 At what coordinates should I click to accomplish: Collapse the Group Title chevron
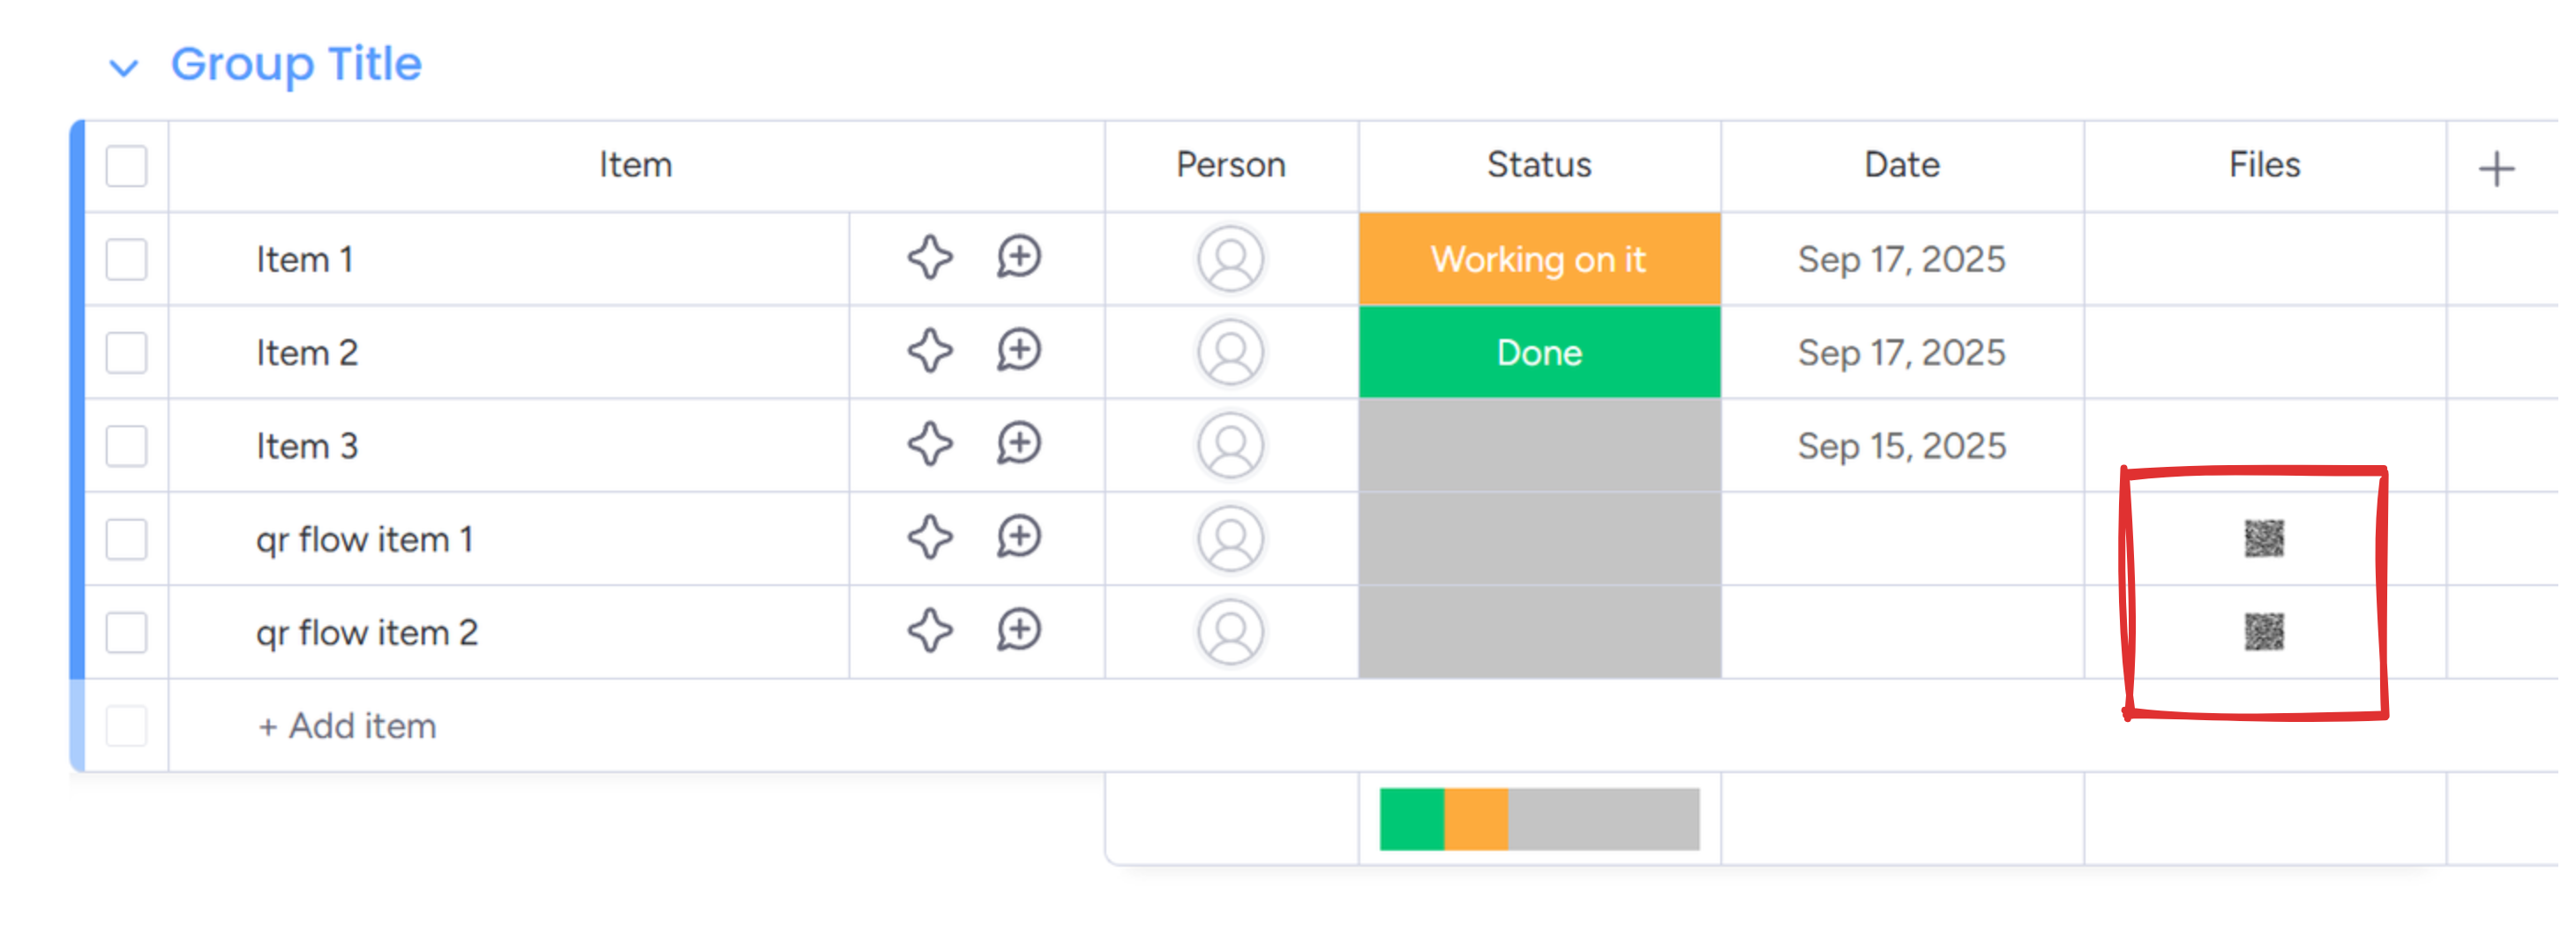[x=123, y=68]
